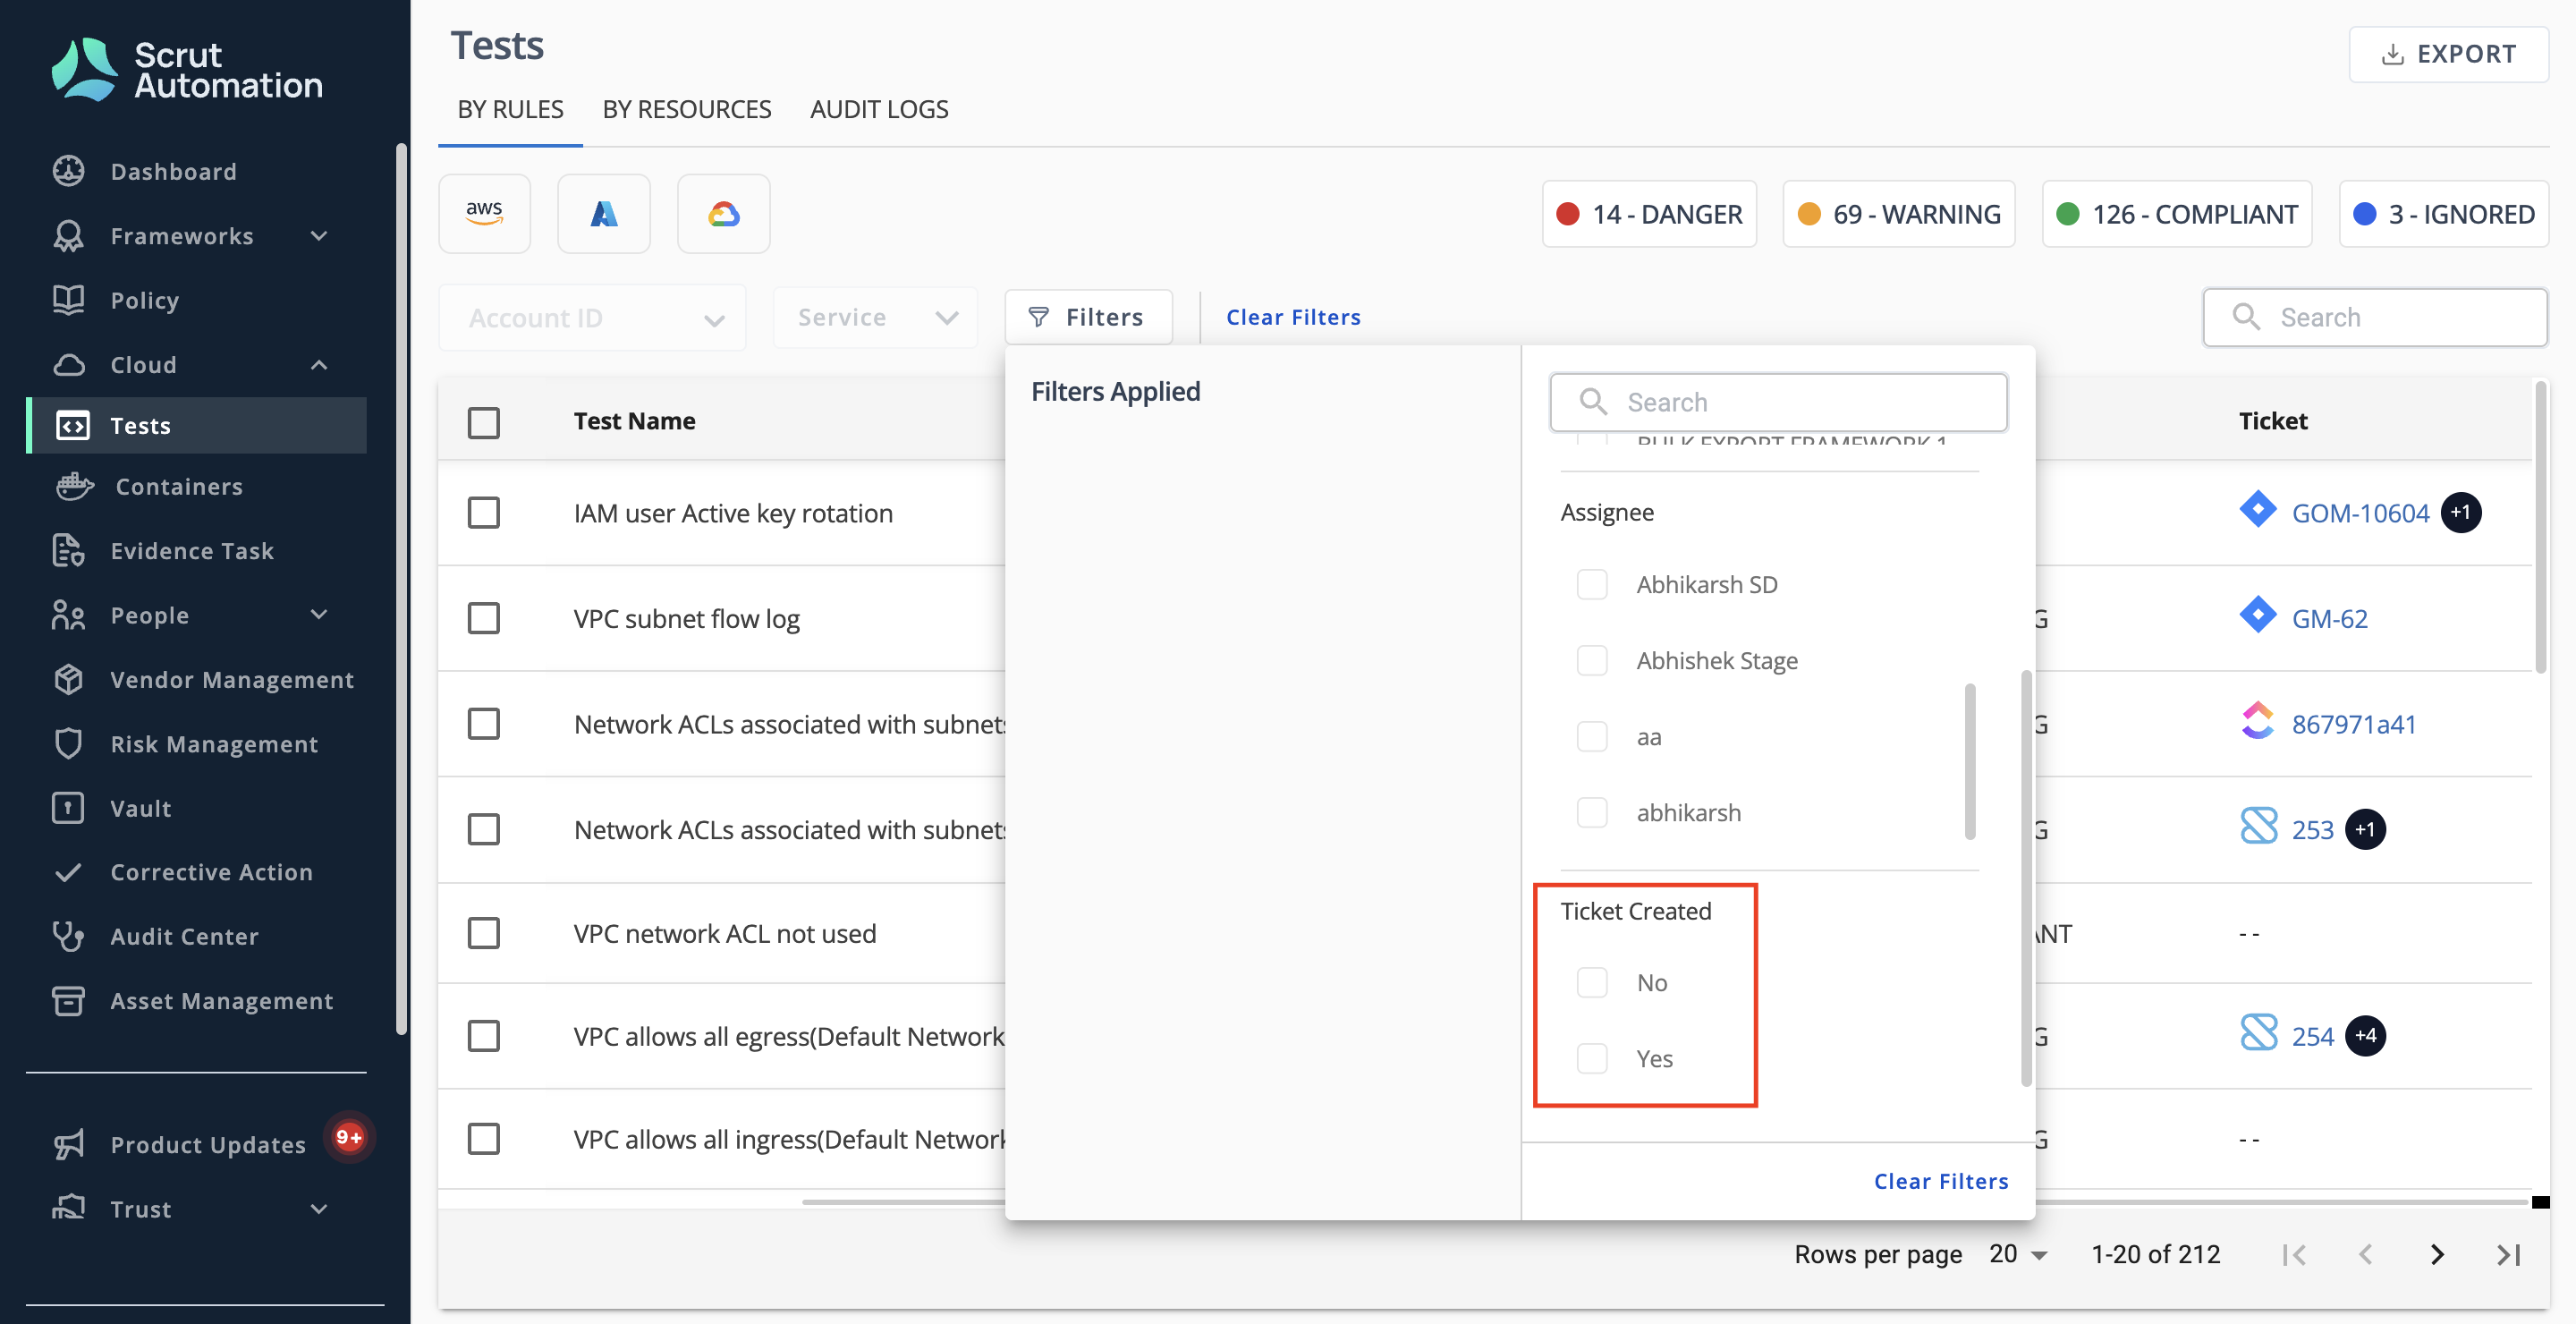This screenshot has width=2576, height=1324.
Task: Click Audit Center stethoscope icon
Action: tap(68, 936)
